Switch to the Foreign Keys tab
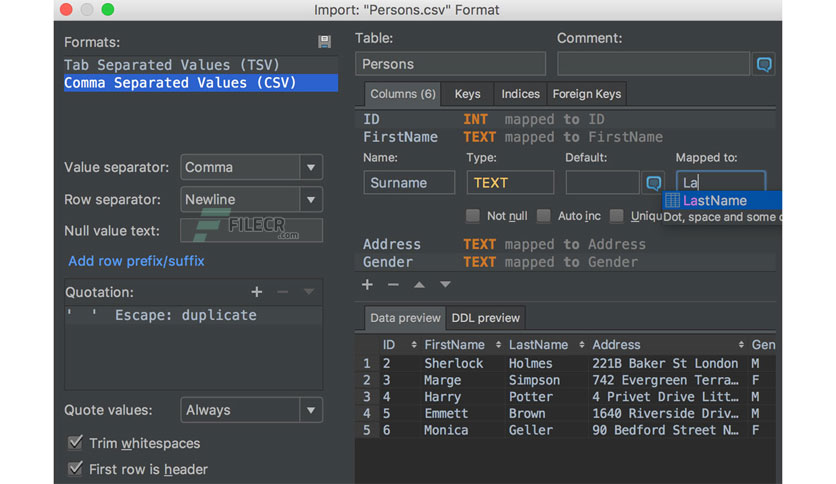The height and width of the screenshot is (484, 836). tap(586, 94)
